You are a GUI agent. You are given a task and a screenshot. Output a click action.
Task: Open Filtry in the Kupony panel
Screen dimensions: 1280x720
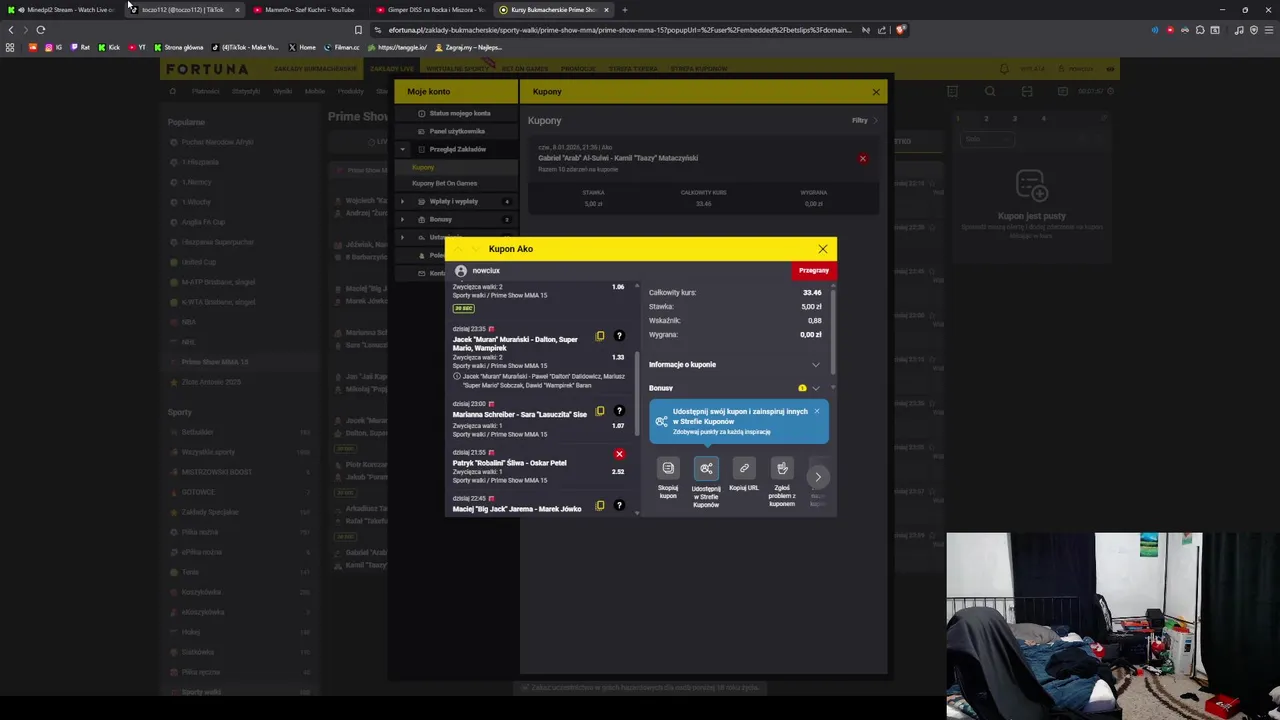click(864, 120)
